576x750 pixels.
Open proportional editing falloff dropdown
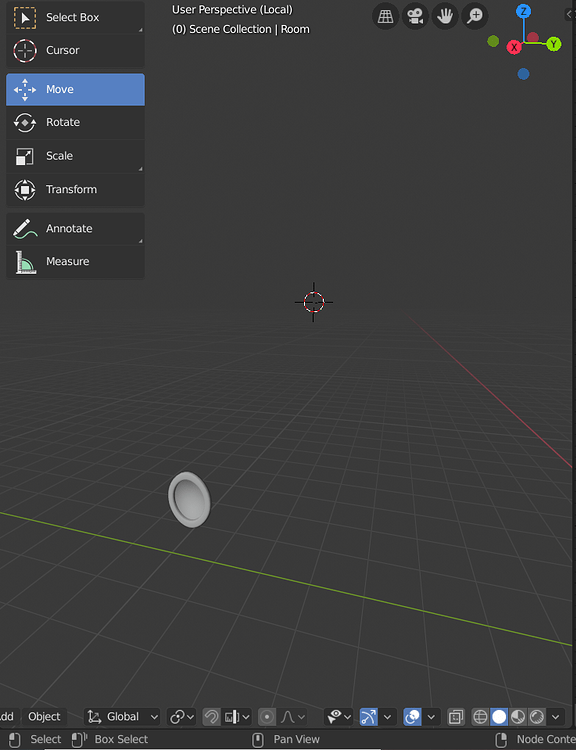pos(292,717)
